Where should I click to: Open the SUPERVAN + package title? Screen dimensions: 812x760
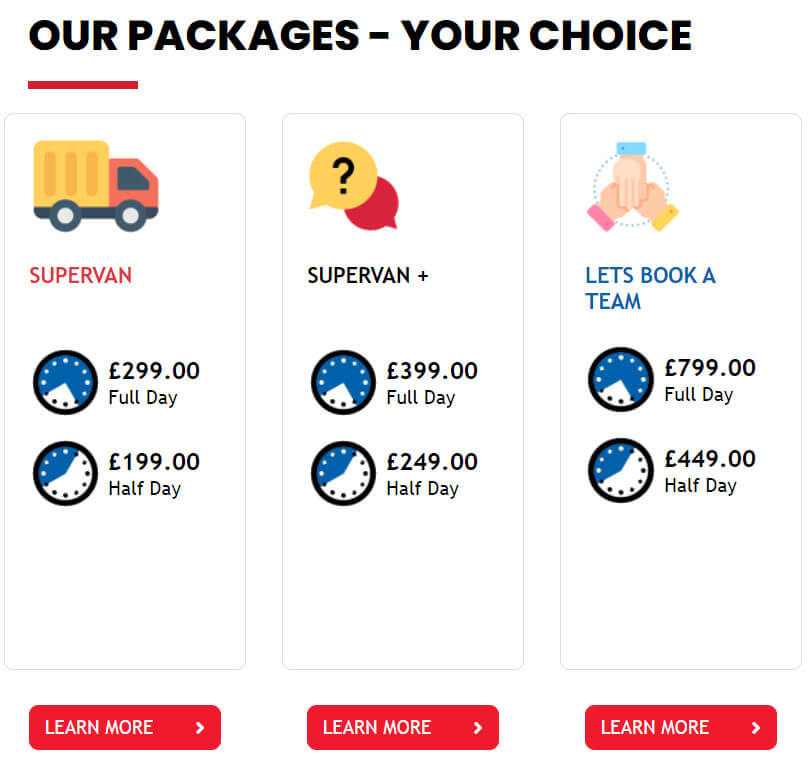tap(368, 275)
